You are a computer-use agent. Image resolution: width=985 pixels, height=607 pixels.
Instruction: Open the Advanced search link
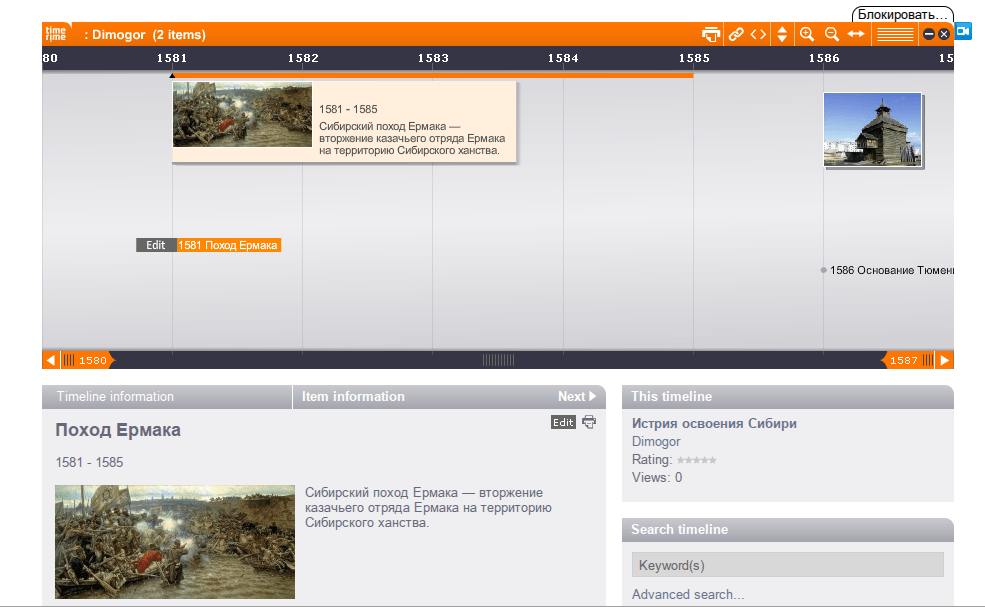click(688, 595)
